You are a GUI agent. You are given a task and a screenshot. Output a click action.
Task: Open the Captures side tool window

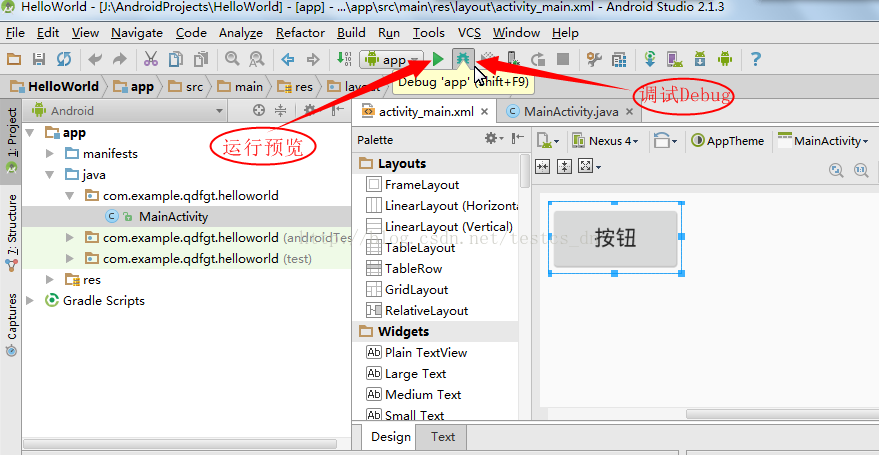[11, 325]
